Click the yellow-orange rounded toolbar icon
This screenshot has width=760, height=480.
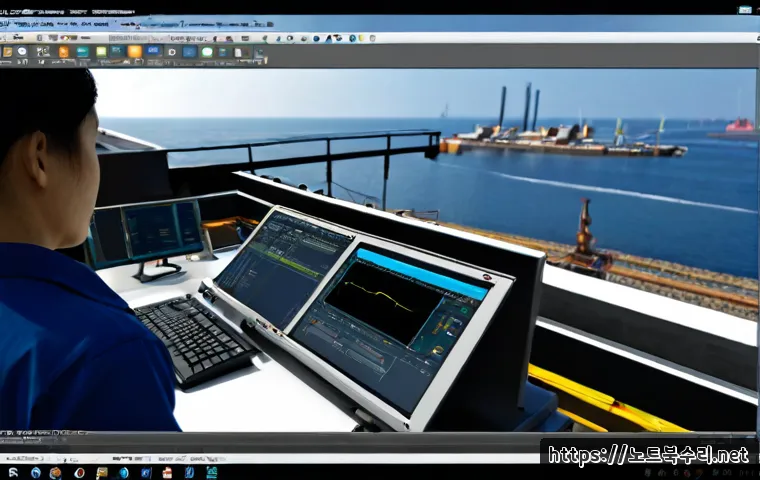pyautogui.click(x=135, y=51)
